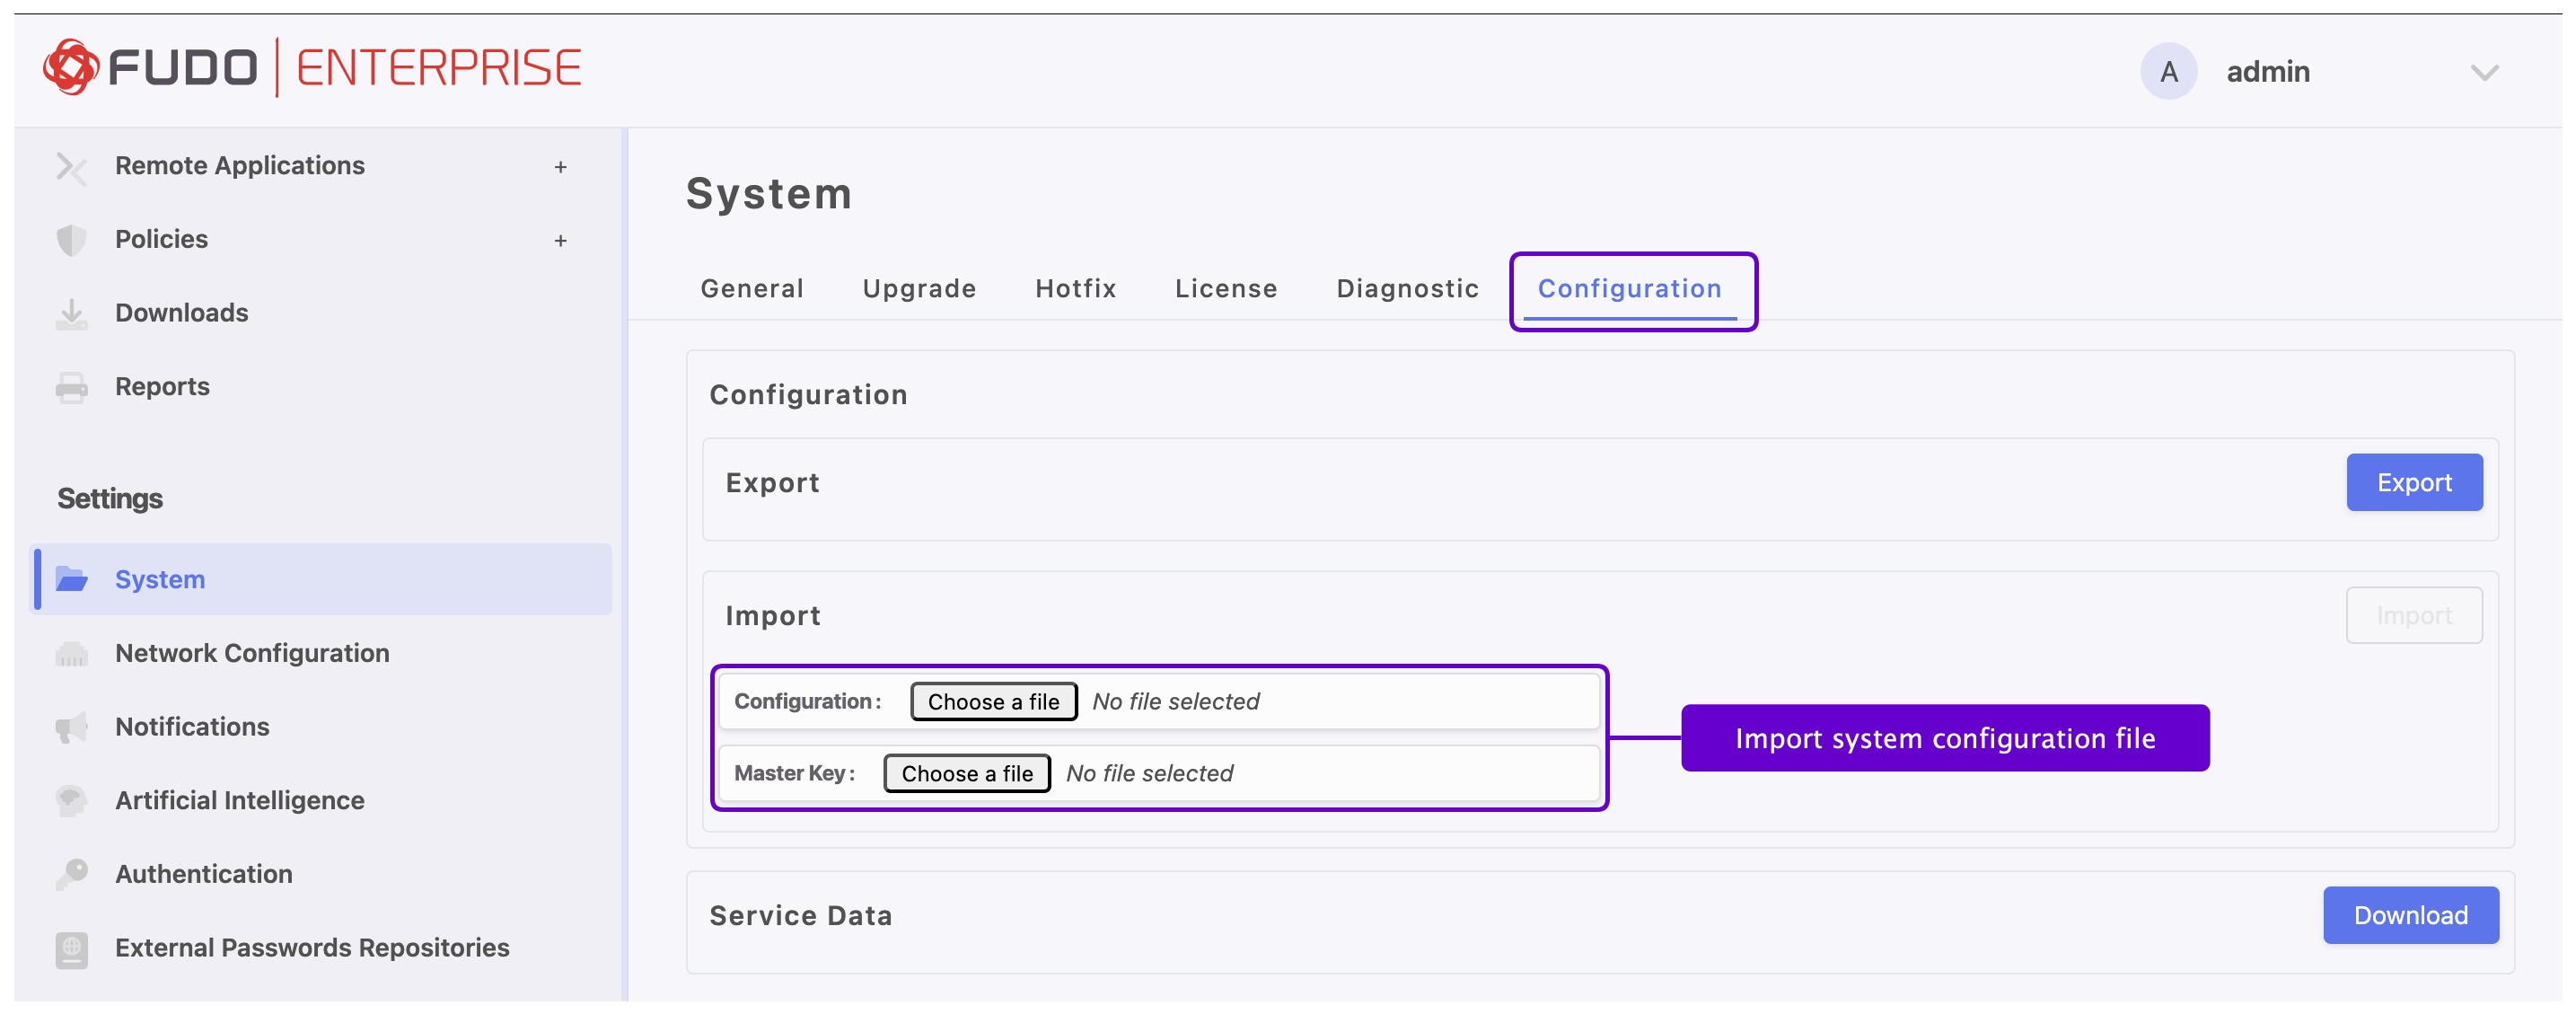Open the admin user dropdown chevron
Viewport: 2576px width, 1023px height.
pyautogui.click(x=2484, y=72)
